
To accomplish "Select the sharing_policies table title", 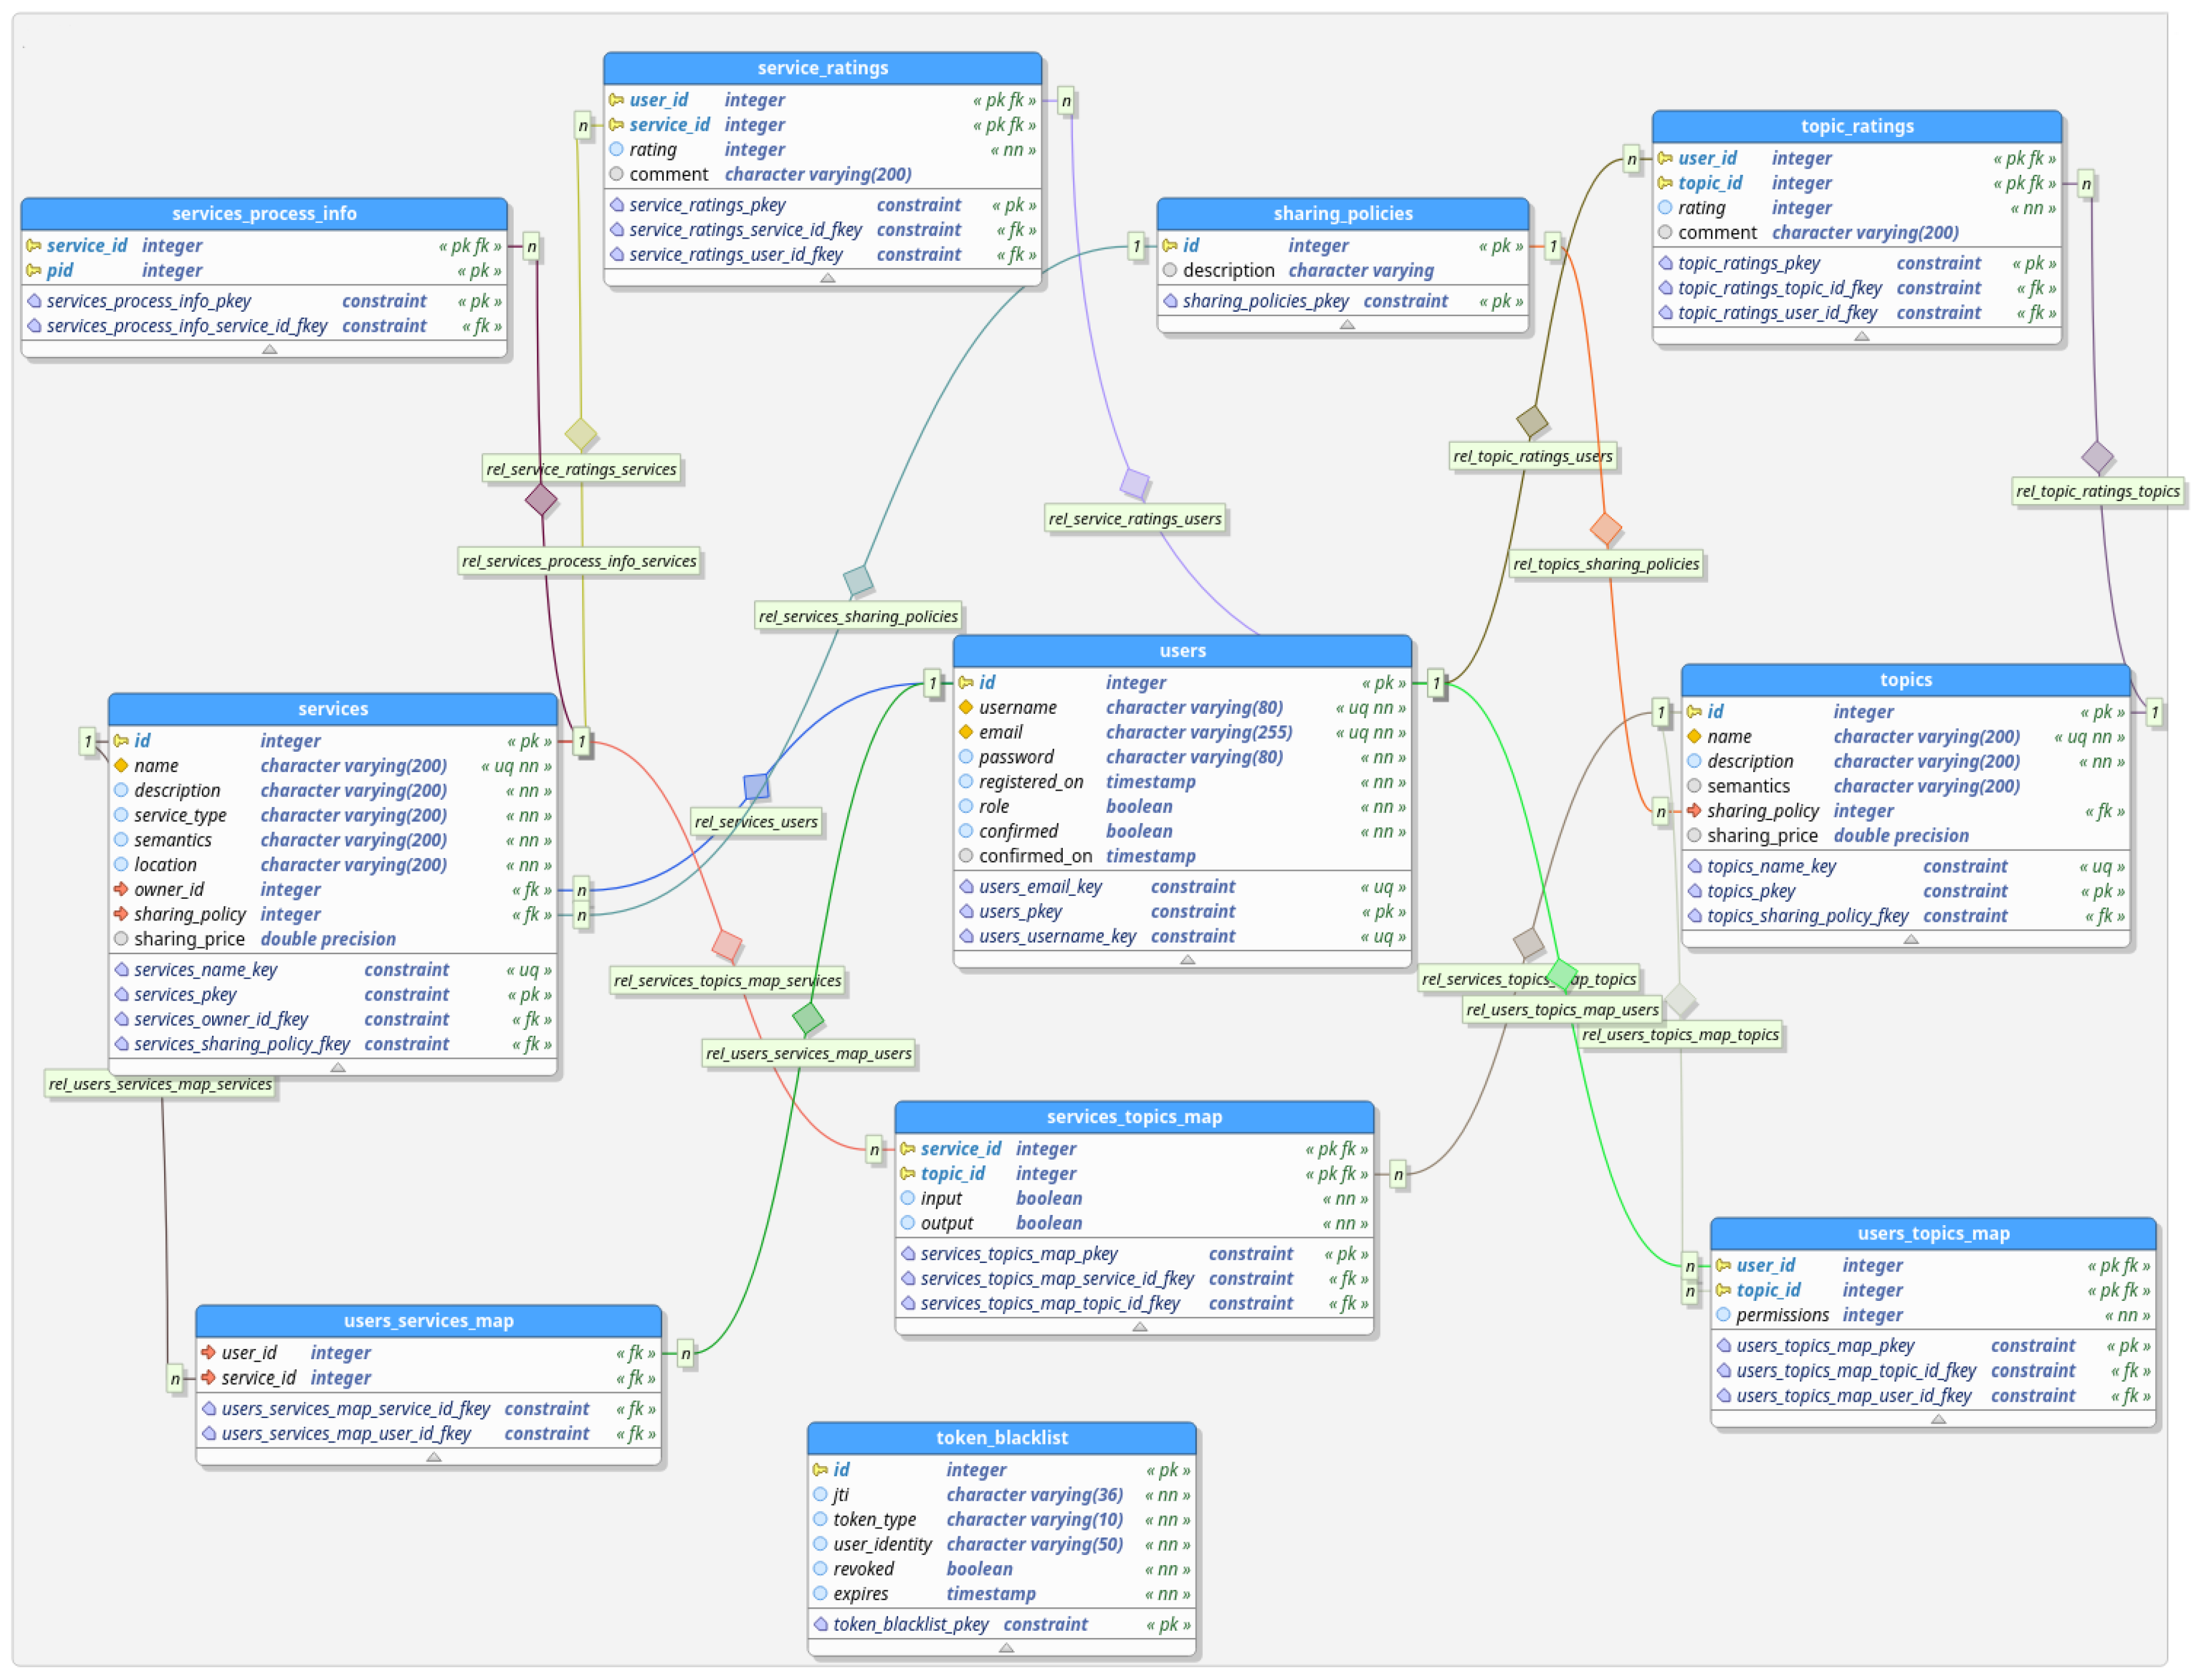I will (1342, 213).
